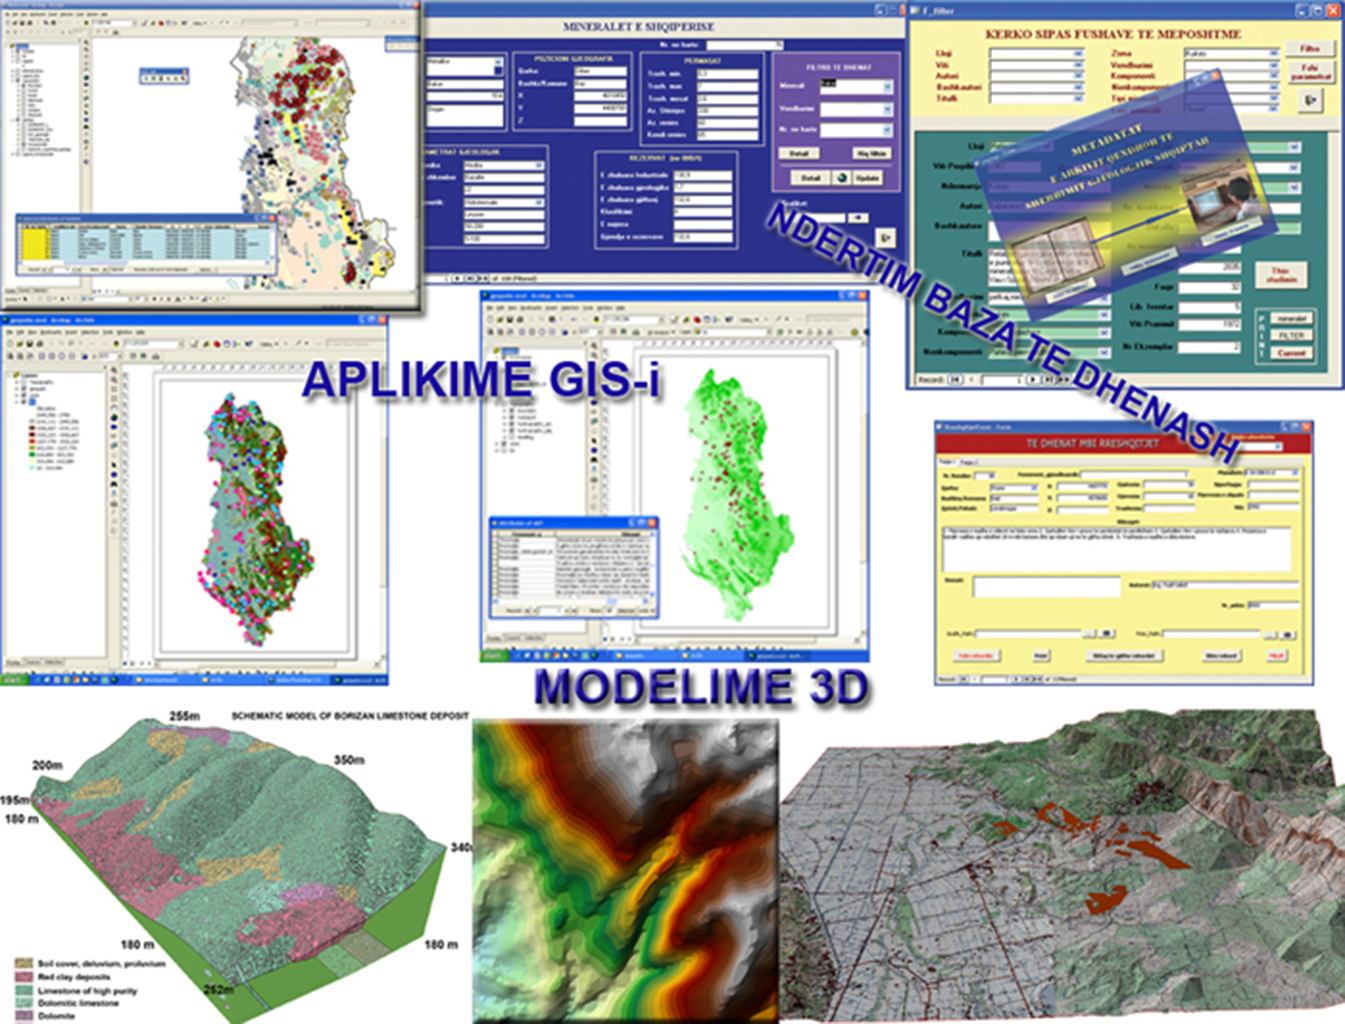
Task: Click browse button next to Grafik_Path field
Action: (x=1089, y=634)
